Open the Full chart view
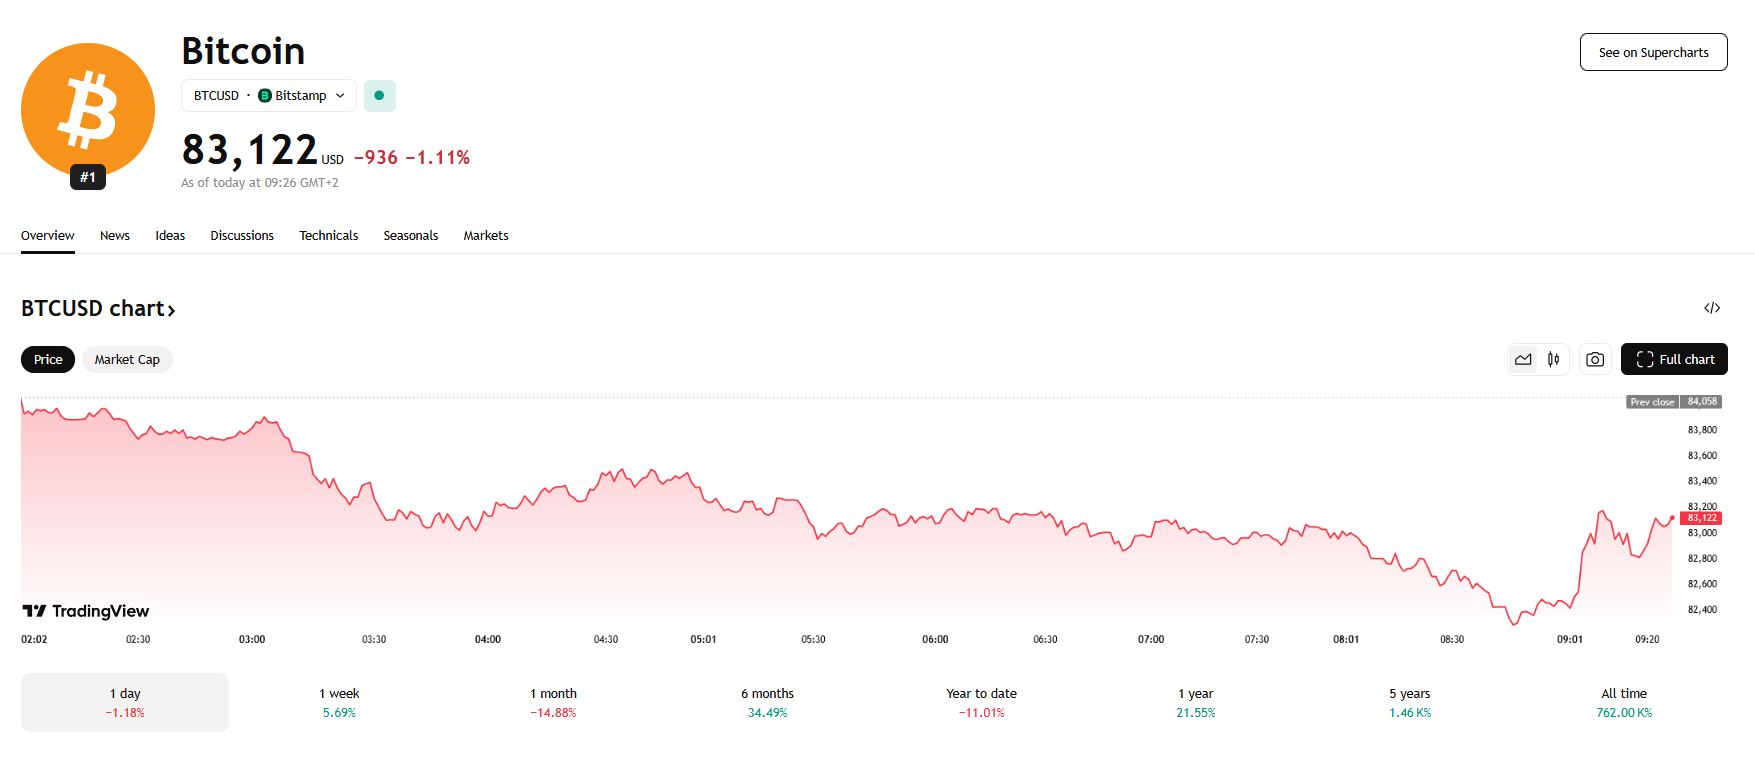 pyautogui.click(x=1674, y=360)
